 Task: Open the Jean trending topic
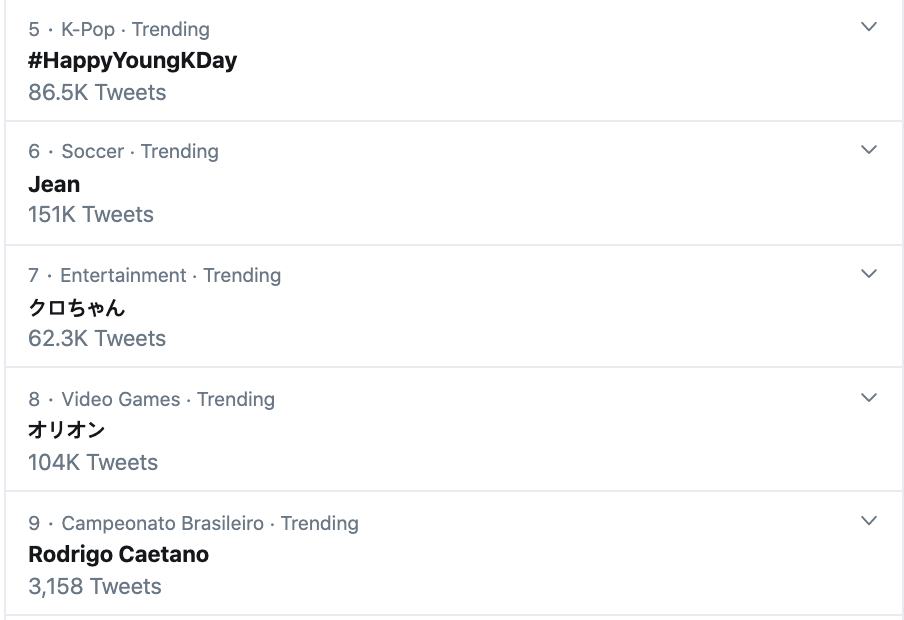pyautogui.click(x=54, y=184)
